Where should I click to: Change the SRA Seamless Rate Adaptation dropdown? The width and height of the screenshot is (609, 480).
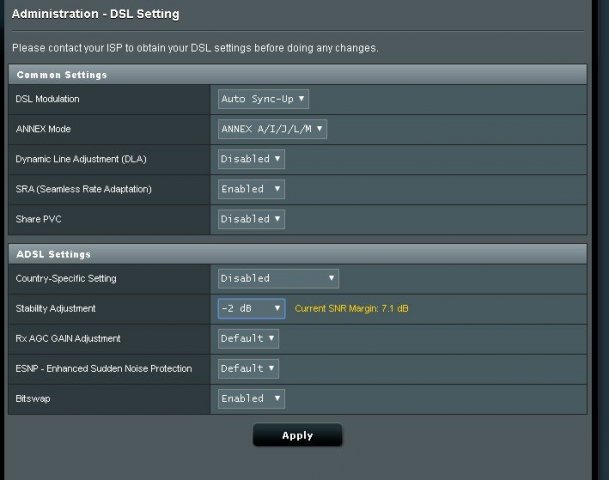251,189
